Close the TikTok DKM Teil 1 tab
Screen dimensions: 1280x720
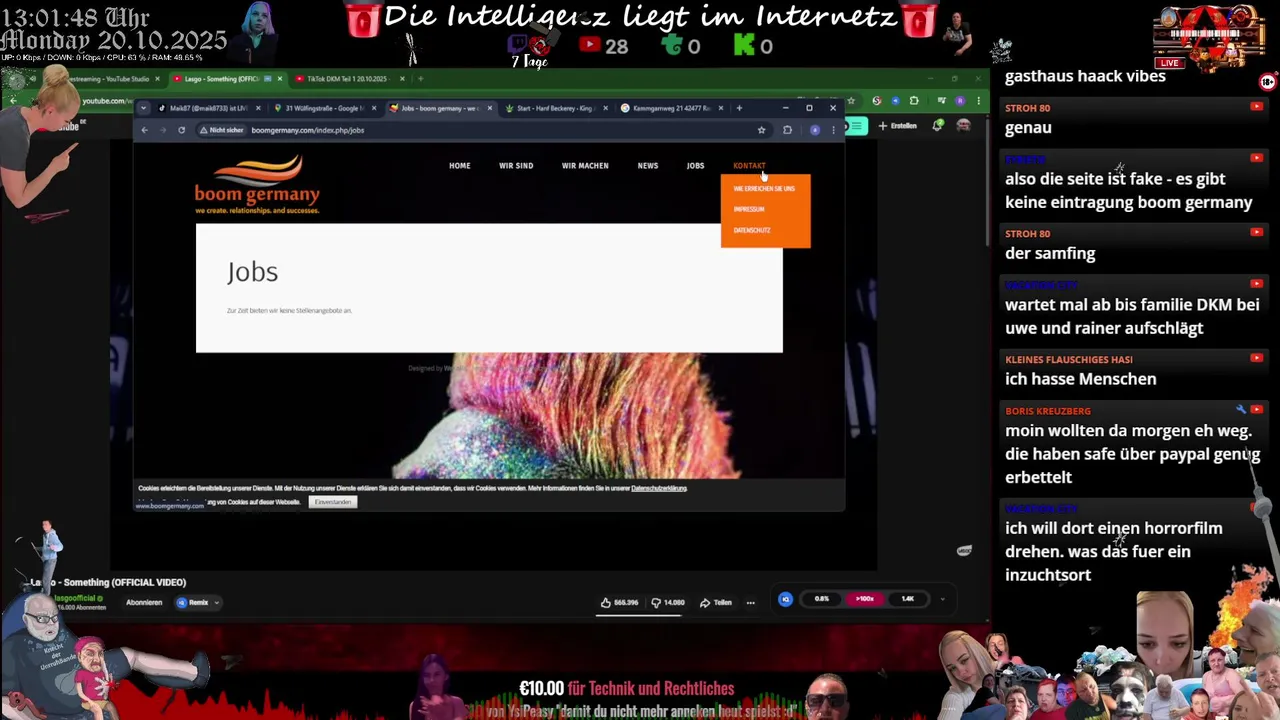402,79
